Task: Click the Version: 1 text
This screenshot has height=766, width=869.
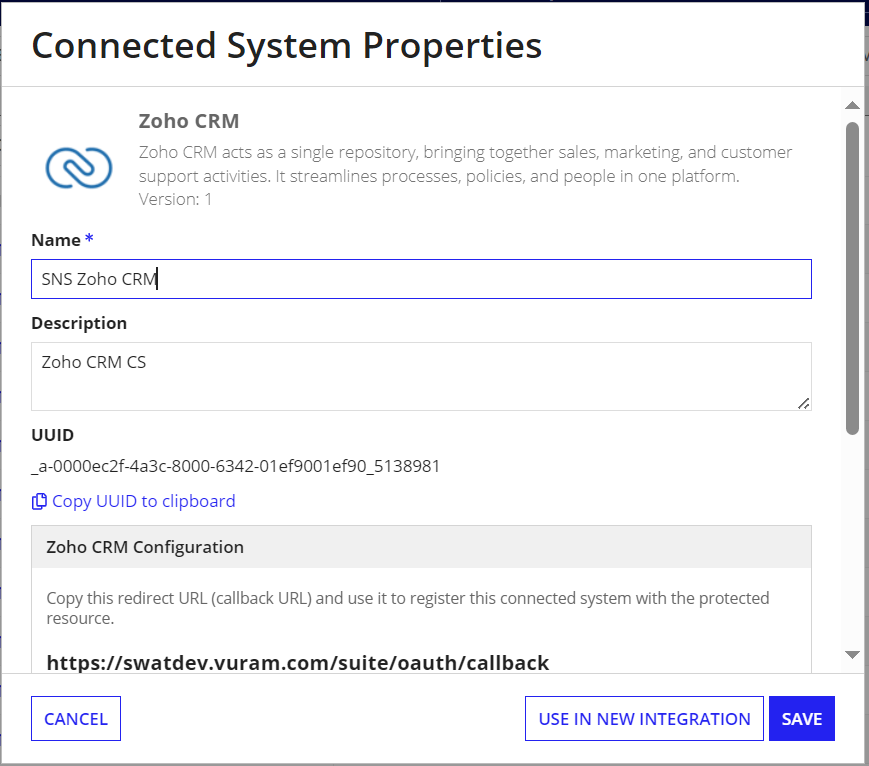Action: (x=175, y=199)
